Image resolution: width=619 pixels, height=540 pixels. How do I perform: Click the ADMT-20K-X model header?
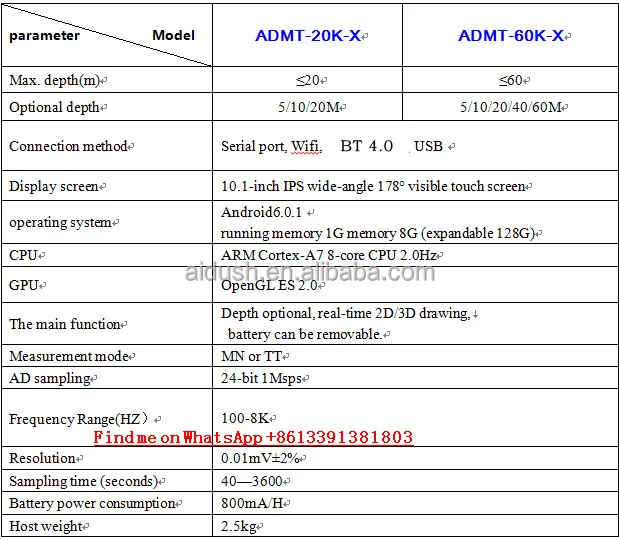click(308, 36)
